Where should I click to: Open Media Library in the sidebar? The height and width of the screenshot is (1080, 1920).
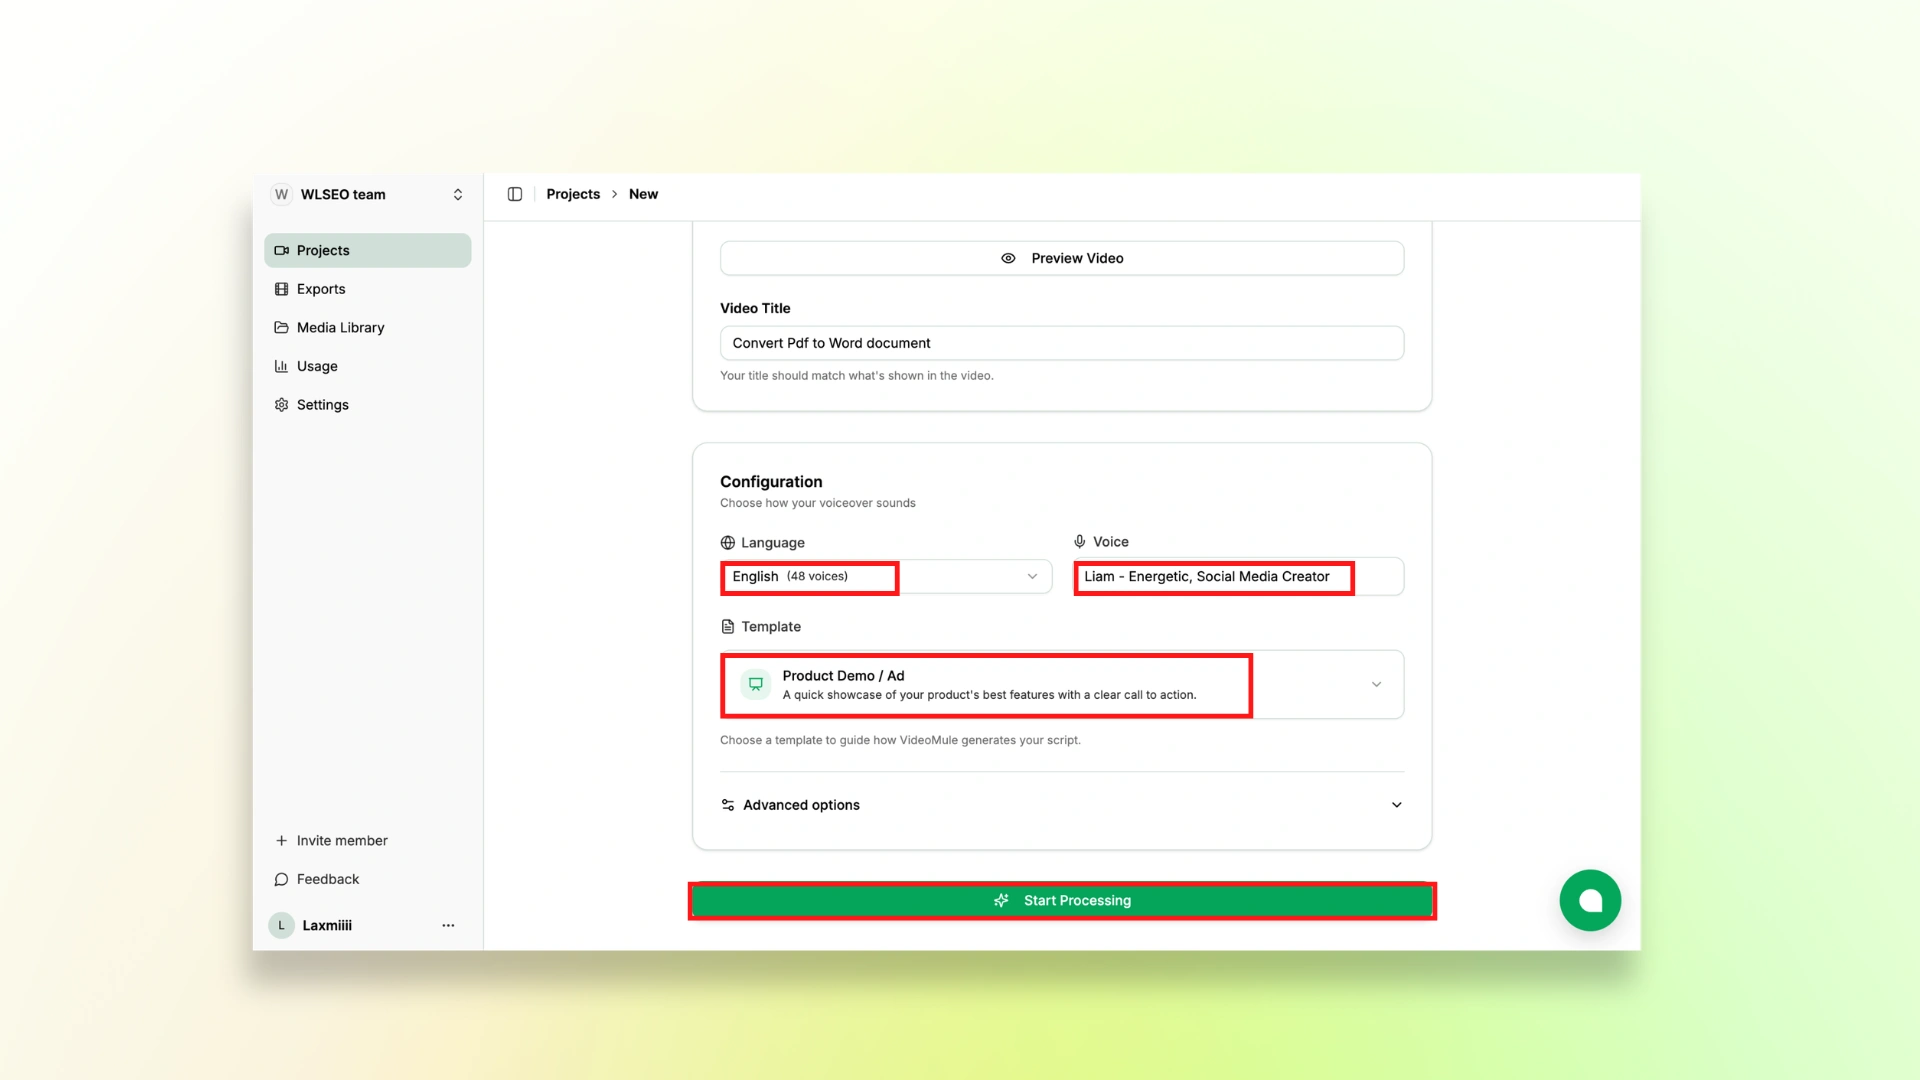[340, 328]
